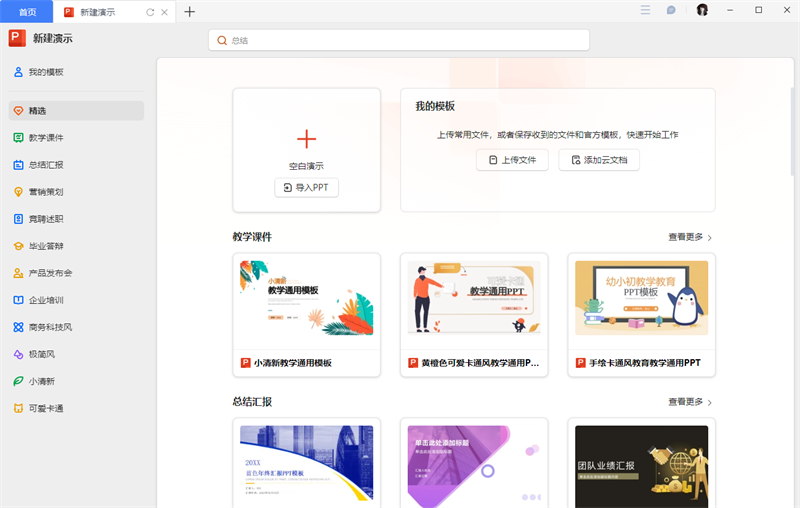Expand 查看更多 for 总结汇报 section
Screen dimensions: 800x508
(x=690, y=402)
